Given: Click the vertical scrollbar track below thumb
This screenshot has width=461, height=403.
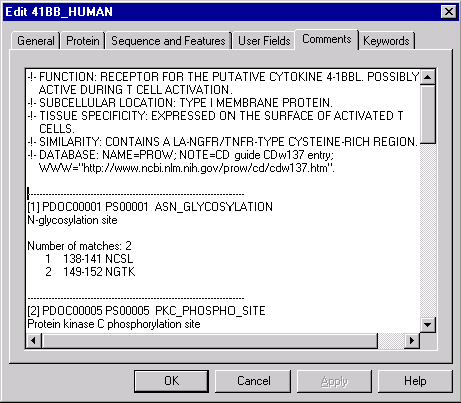Looking at the screenshot, I should pyautogui.click(x=428, y=230).
